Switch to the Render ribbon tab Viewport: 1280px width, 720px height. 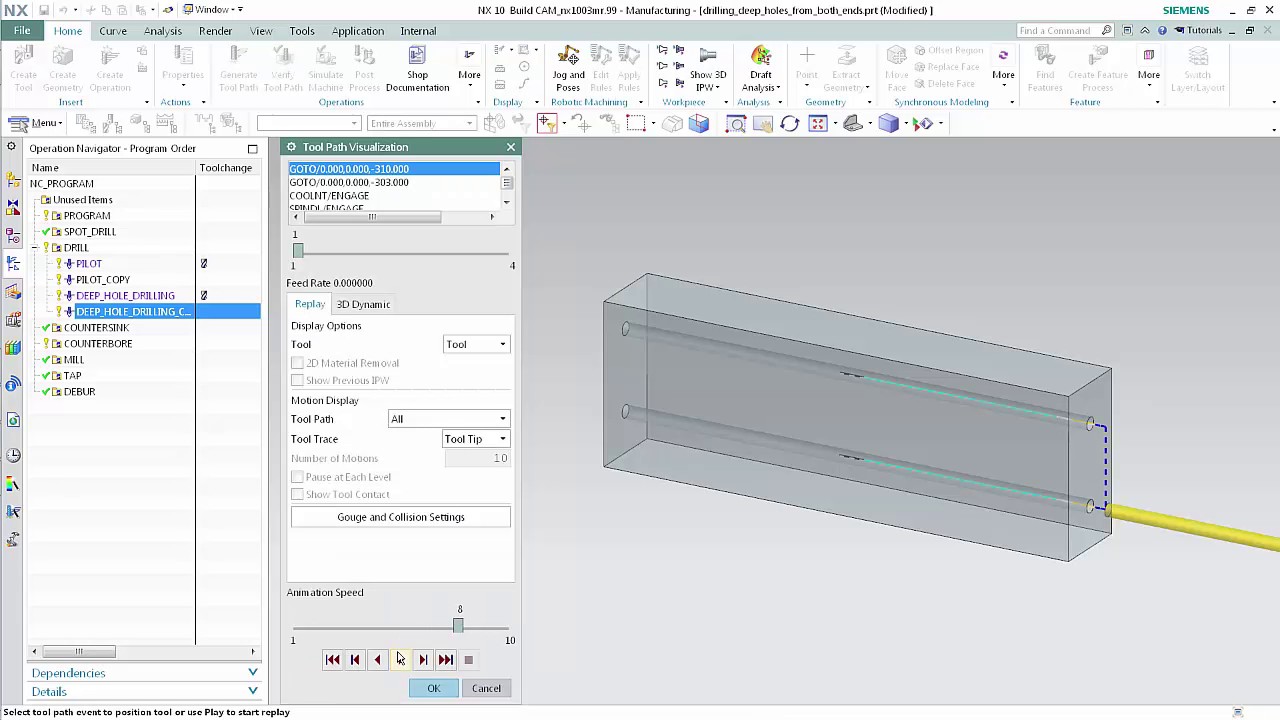tap(215, 31)
